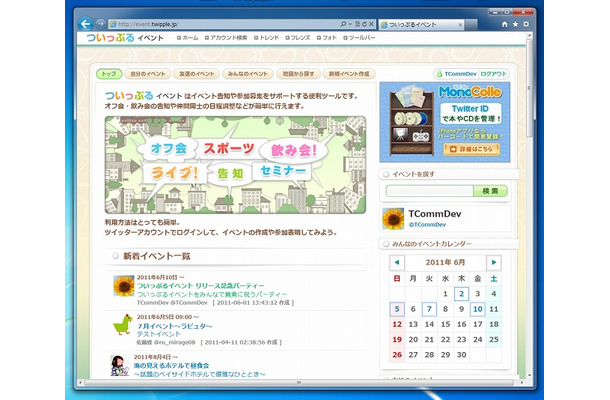Click the city illustration banner
610x400 pixels.
[235, 165]
